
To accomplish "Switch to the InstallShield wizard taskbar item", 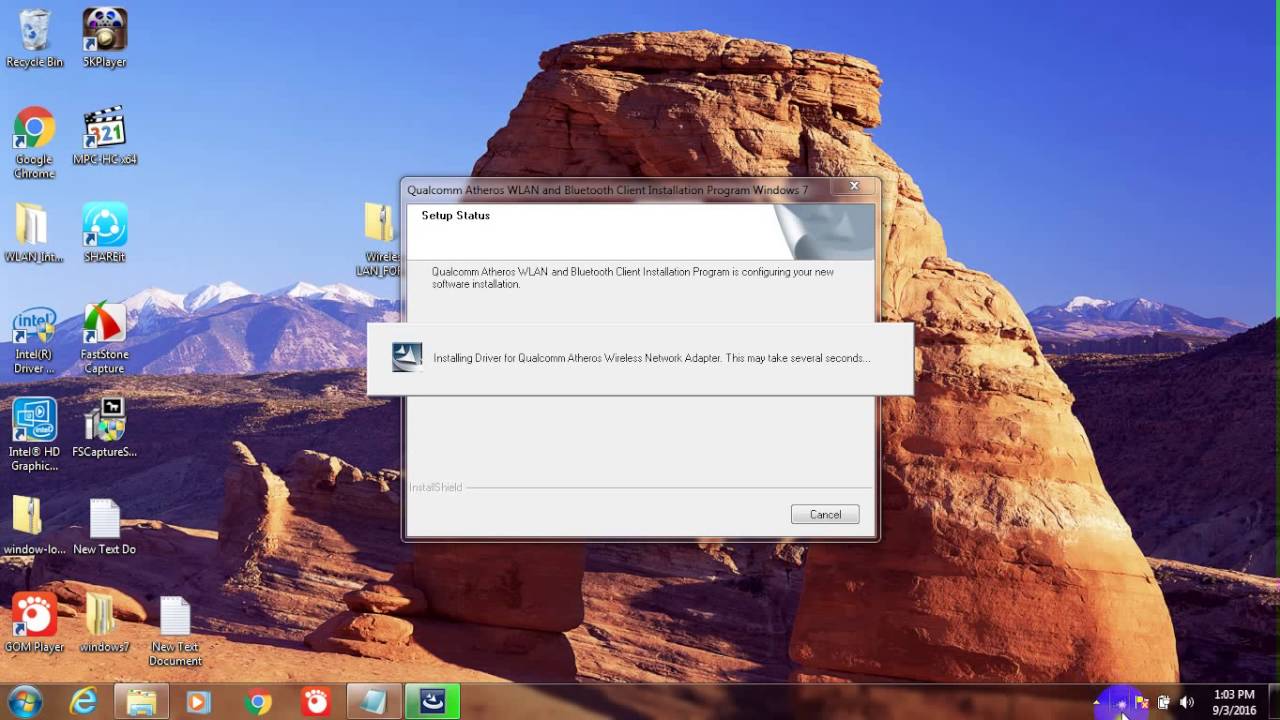I will [x=432, y=702].
